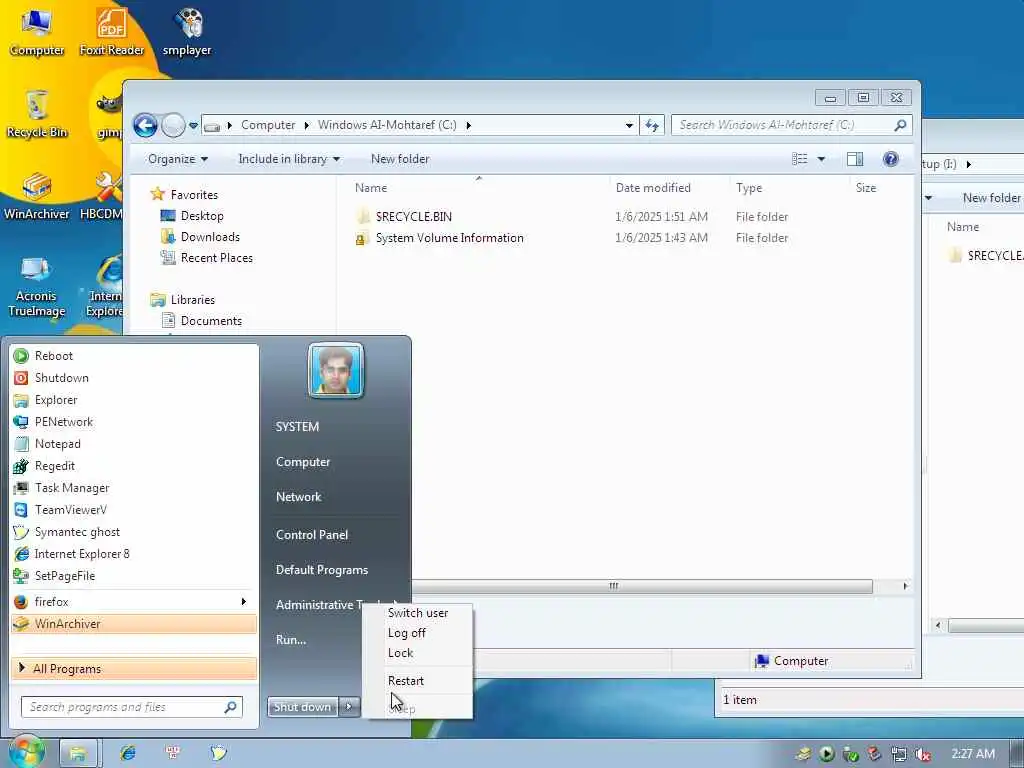1024x768 pixels.
Task: Launch Acronis TrueImage desktop icon
Action: tap(37, 286)
